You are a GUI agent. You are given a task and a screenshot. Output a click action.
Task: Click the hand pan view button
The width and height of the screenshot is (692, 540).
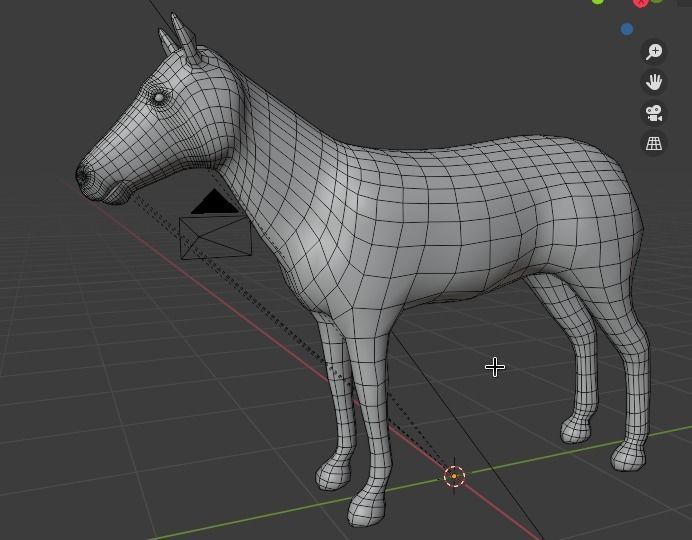pyautogui.click(x=654, y=82)
